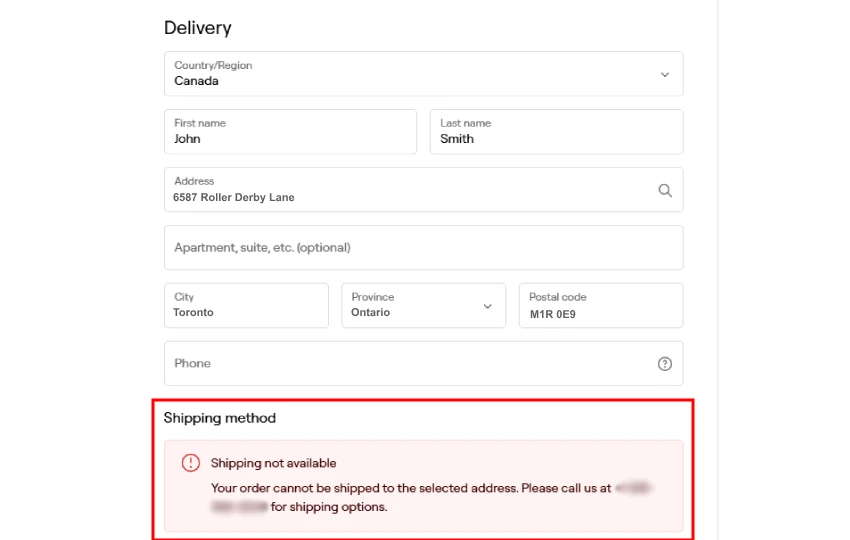Image resolution: width=850 pixels, height=540 pixels.
Task: Click the phone field help question mark
Action: coord(665,364)
